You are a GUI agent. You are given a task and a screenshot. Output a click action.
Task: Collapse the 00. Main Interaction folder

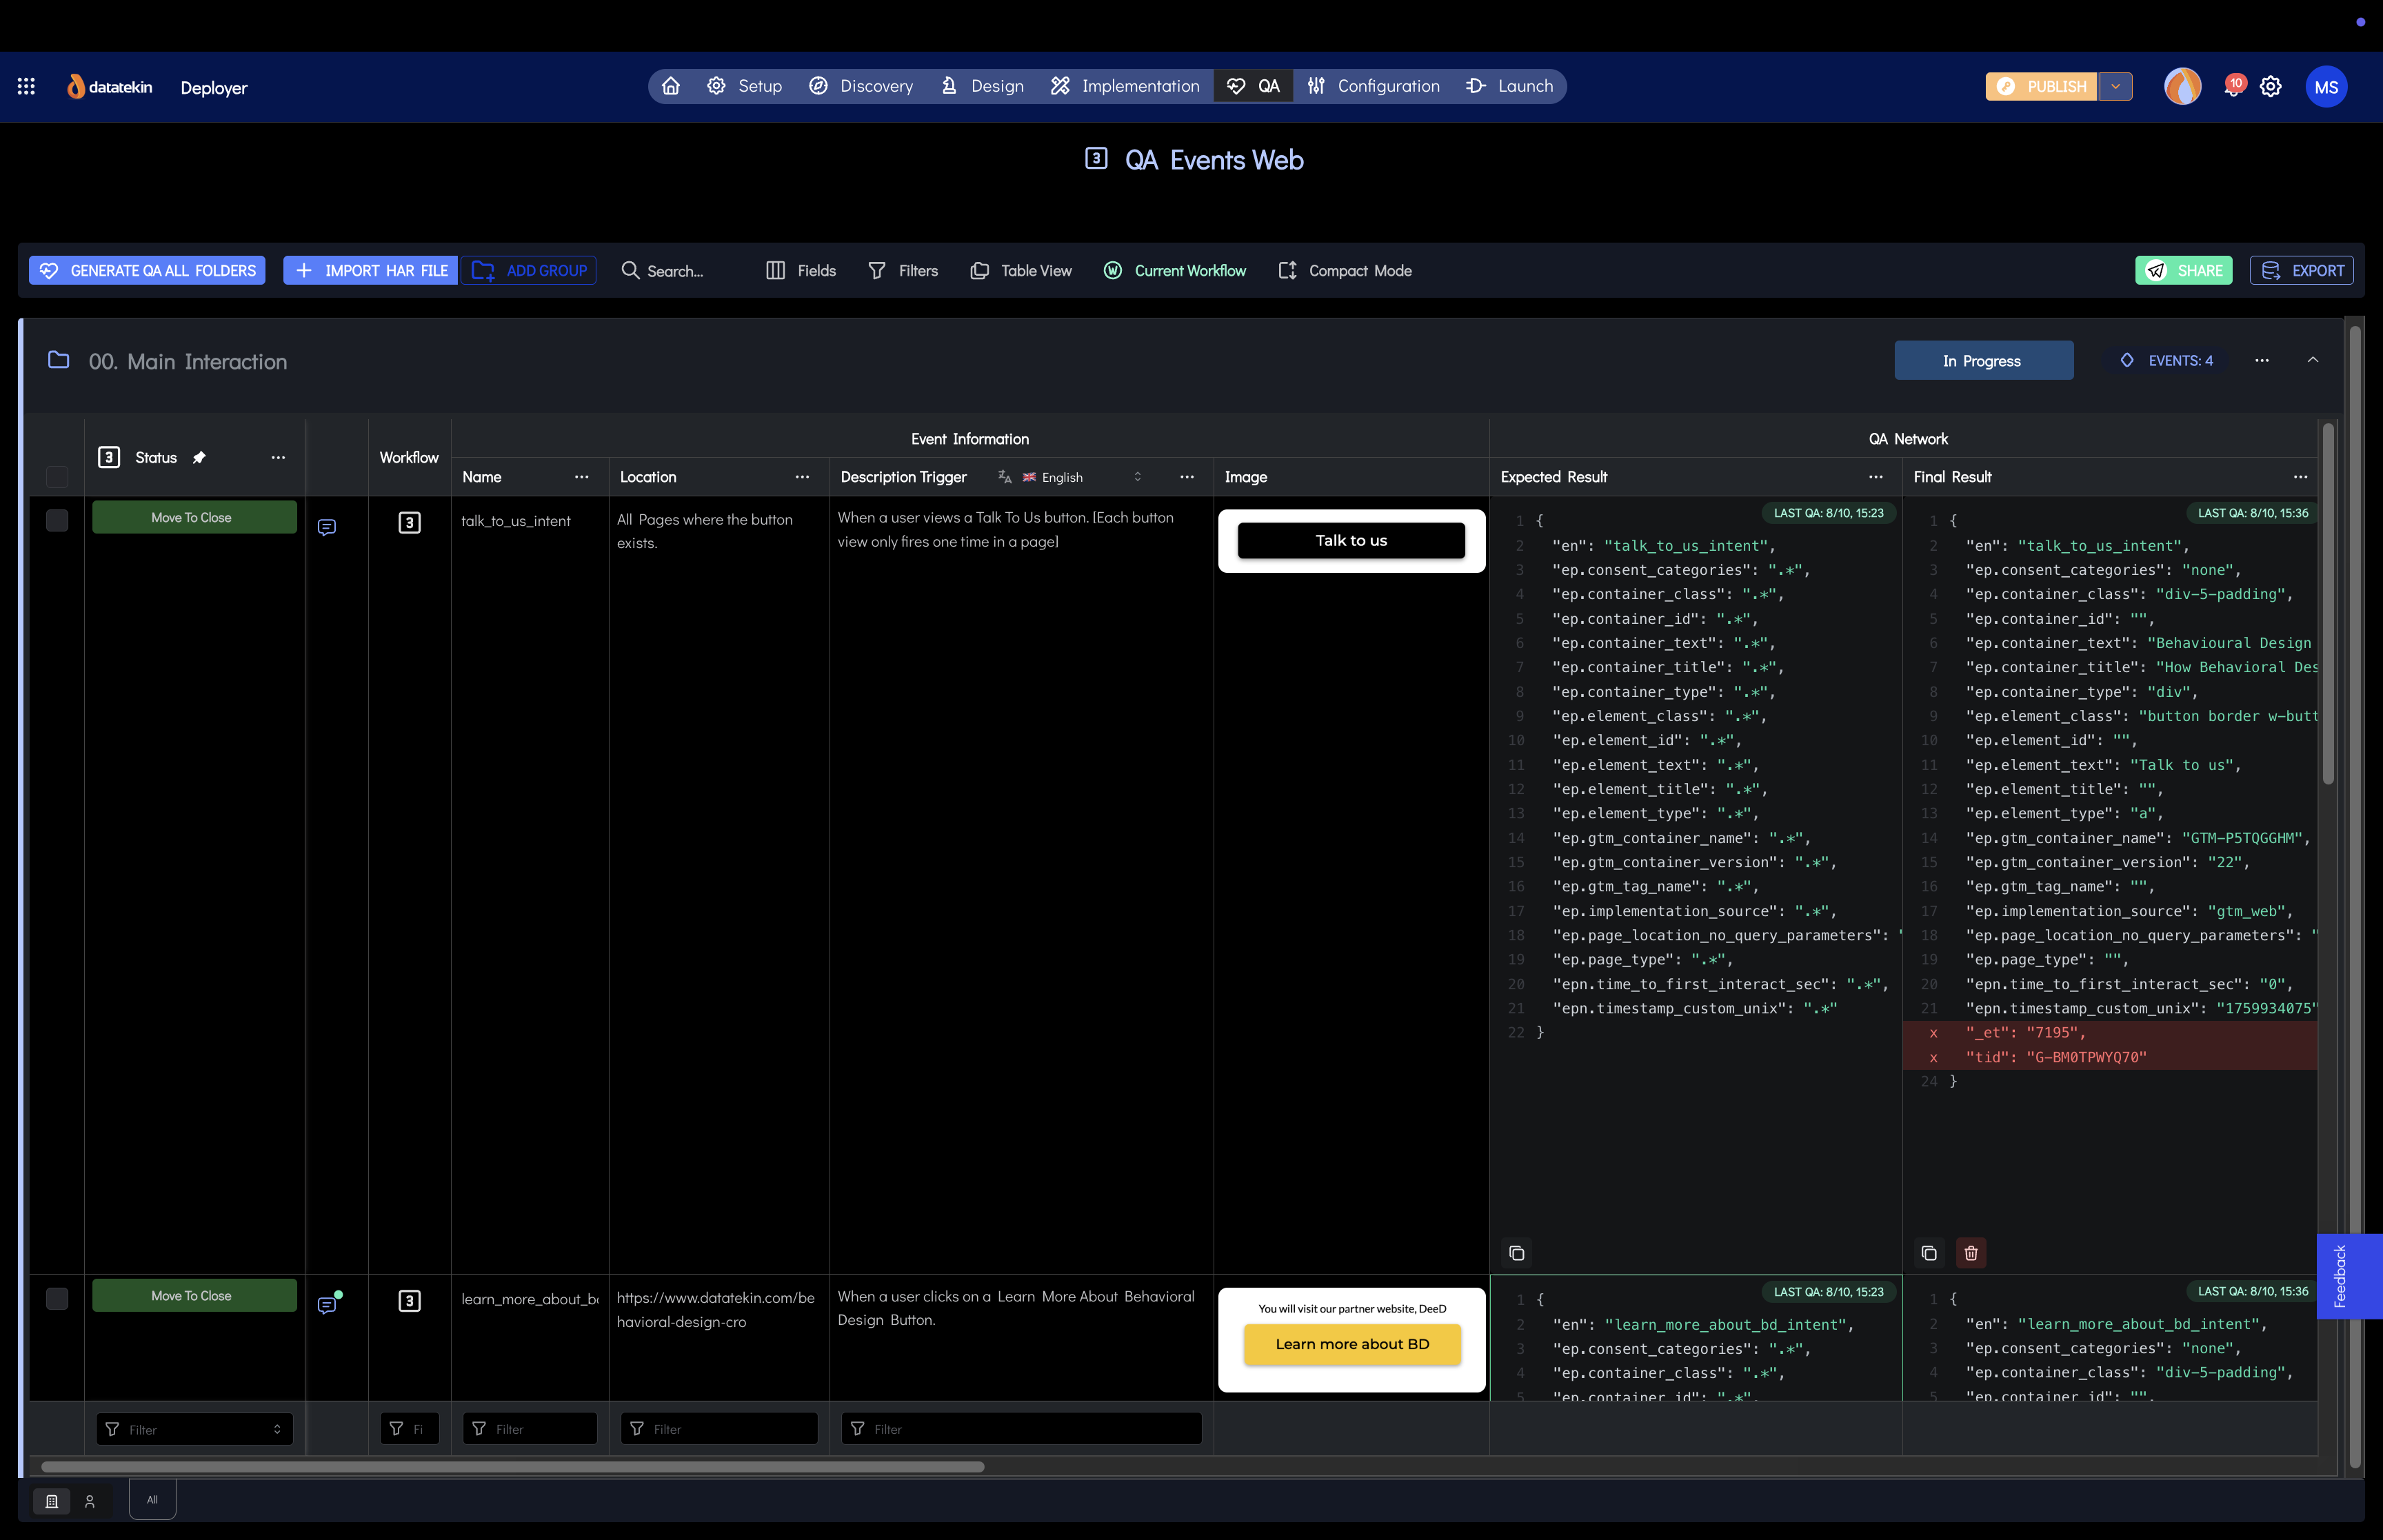[2312, 360]
